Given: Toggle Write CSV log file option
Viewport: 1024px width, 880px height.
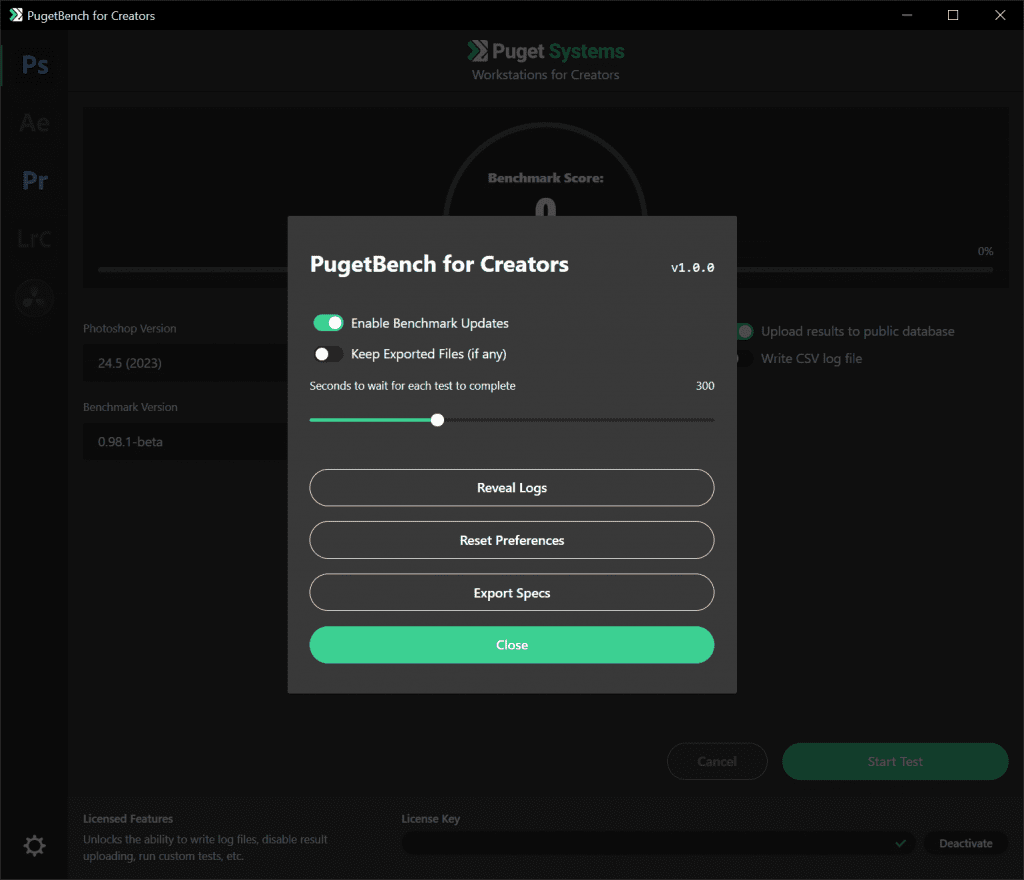Looking at the screenshot, I should coord(741,358).
